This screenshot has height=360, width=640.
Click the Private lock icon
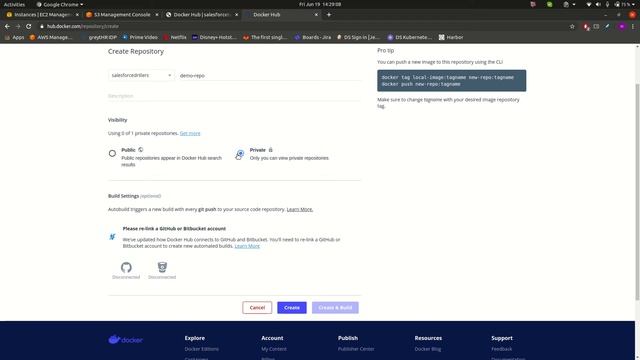[270, 150]
